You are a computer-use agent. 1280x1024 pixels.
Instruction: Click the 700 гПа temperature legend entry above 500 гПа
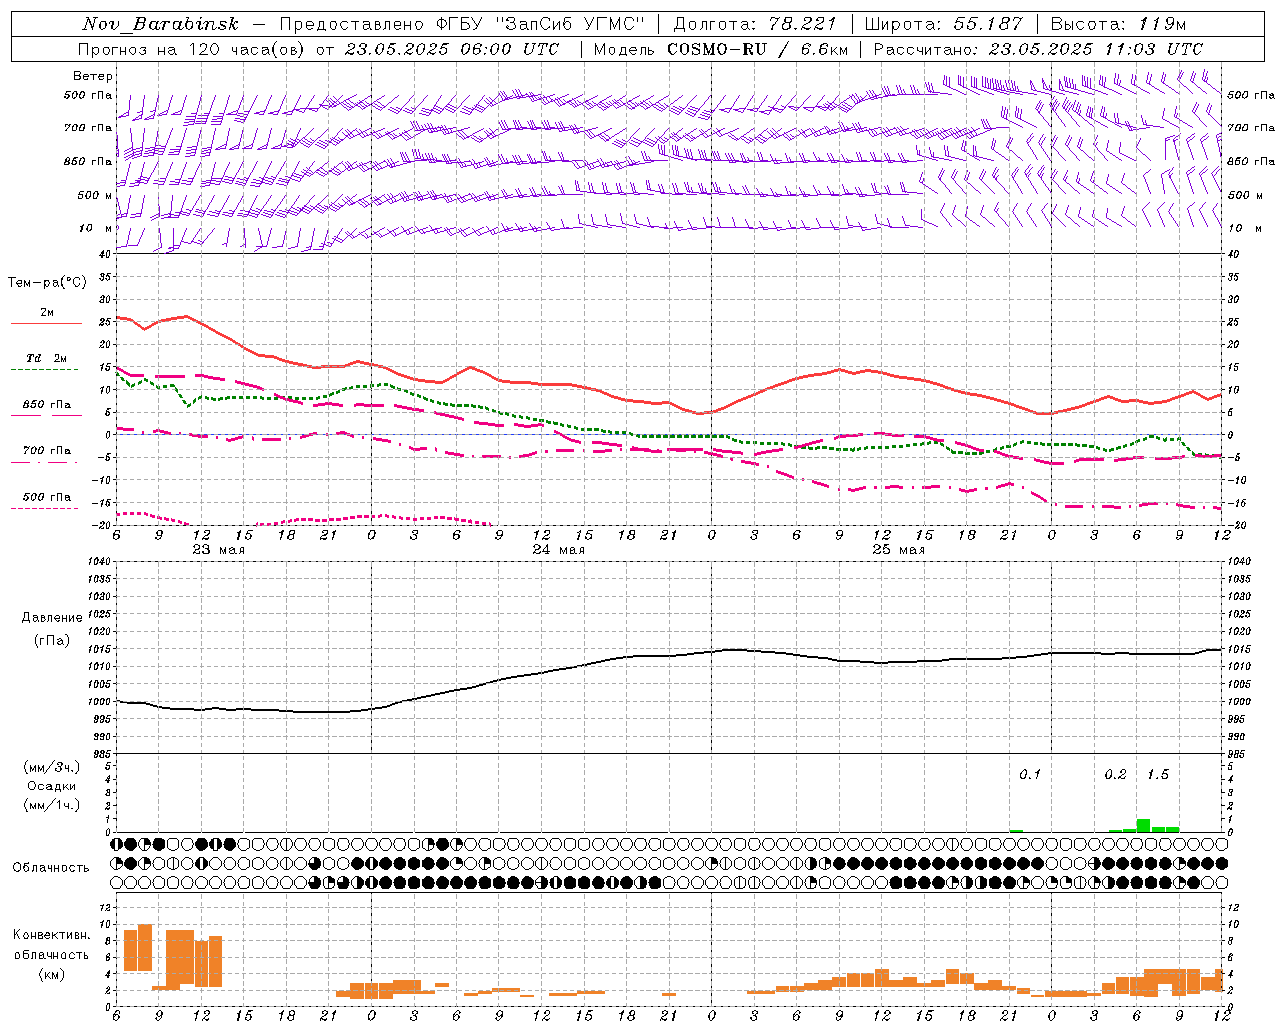[x=46, y=451]
